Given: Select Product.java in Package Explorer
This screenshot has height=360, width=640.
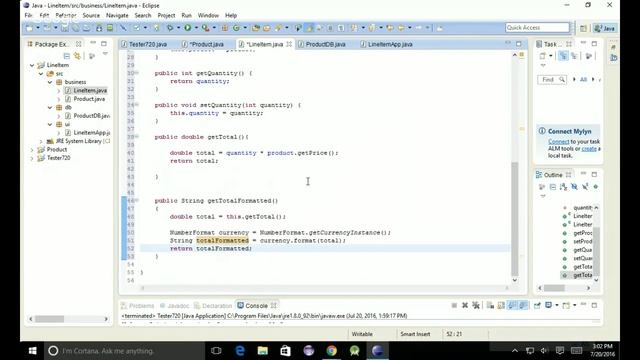Looking at the screenshot, I should (x=89, y=99).
